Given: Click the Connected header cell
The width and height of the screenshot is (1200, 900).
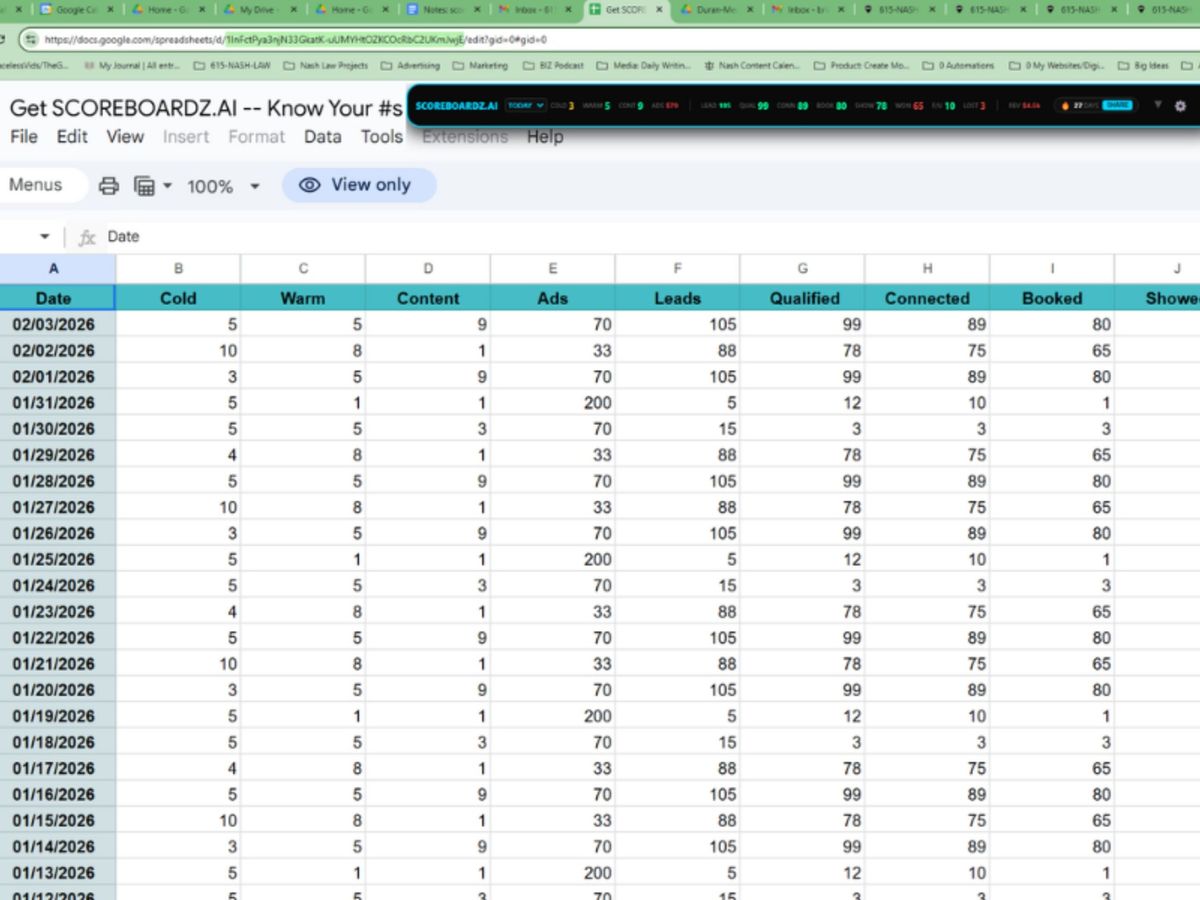Looking at the screenshot, I should click(x=927, y=298).
